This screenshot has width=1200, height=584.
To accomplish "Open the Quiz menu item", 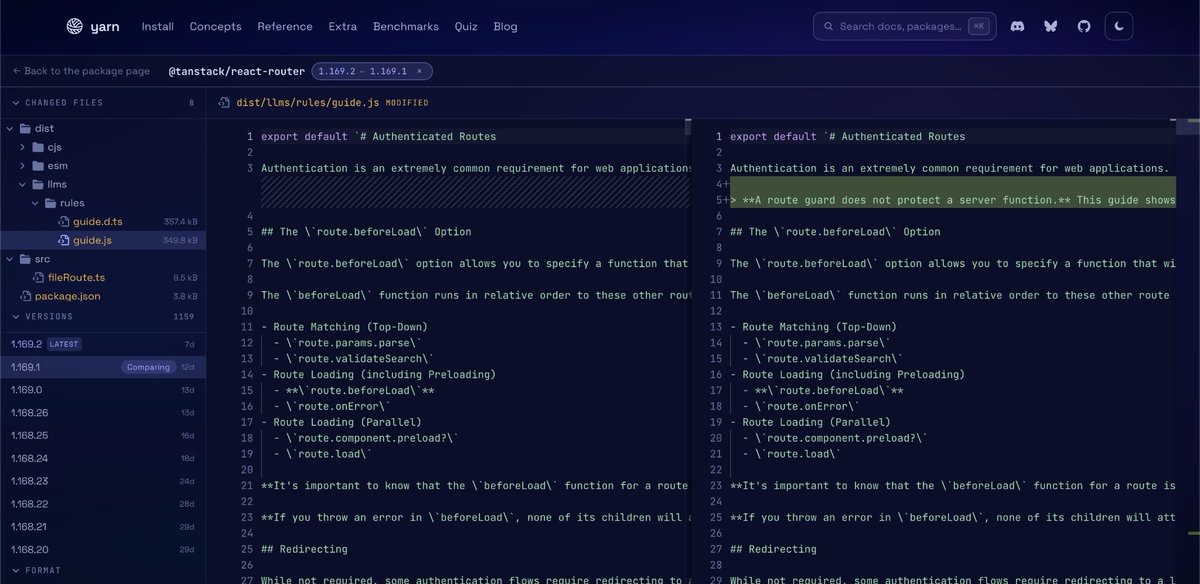I will click(x=466, y=27).
